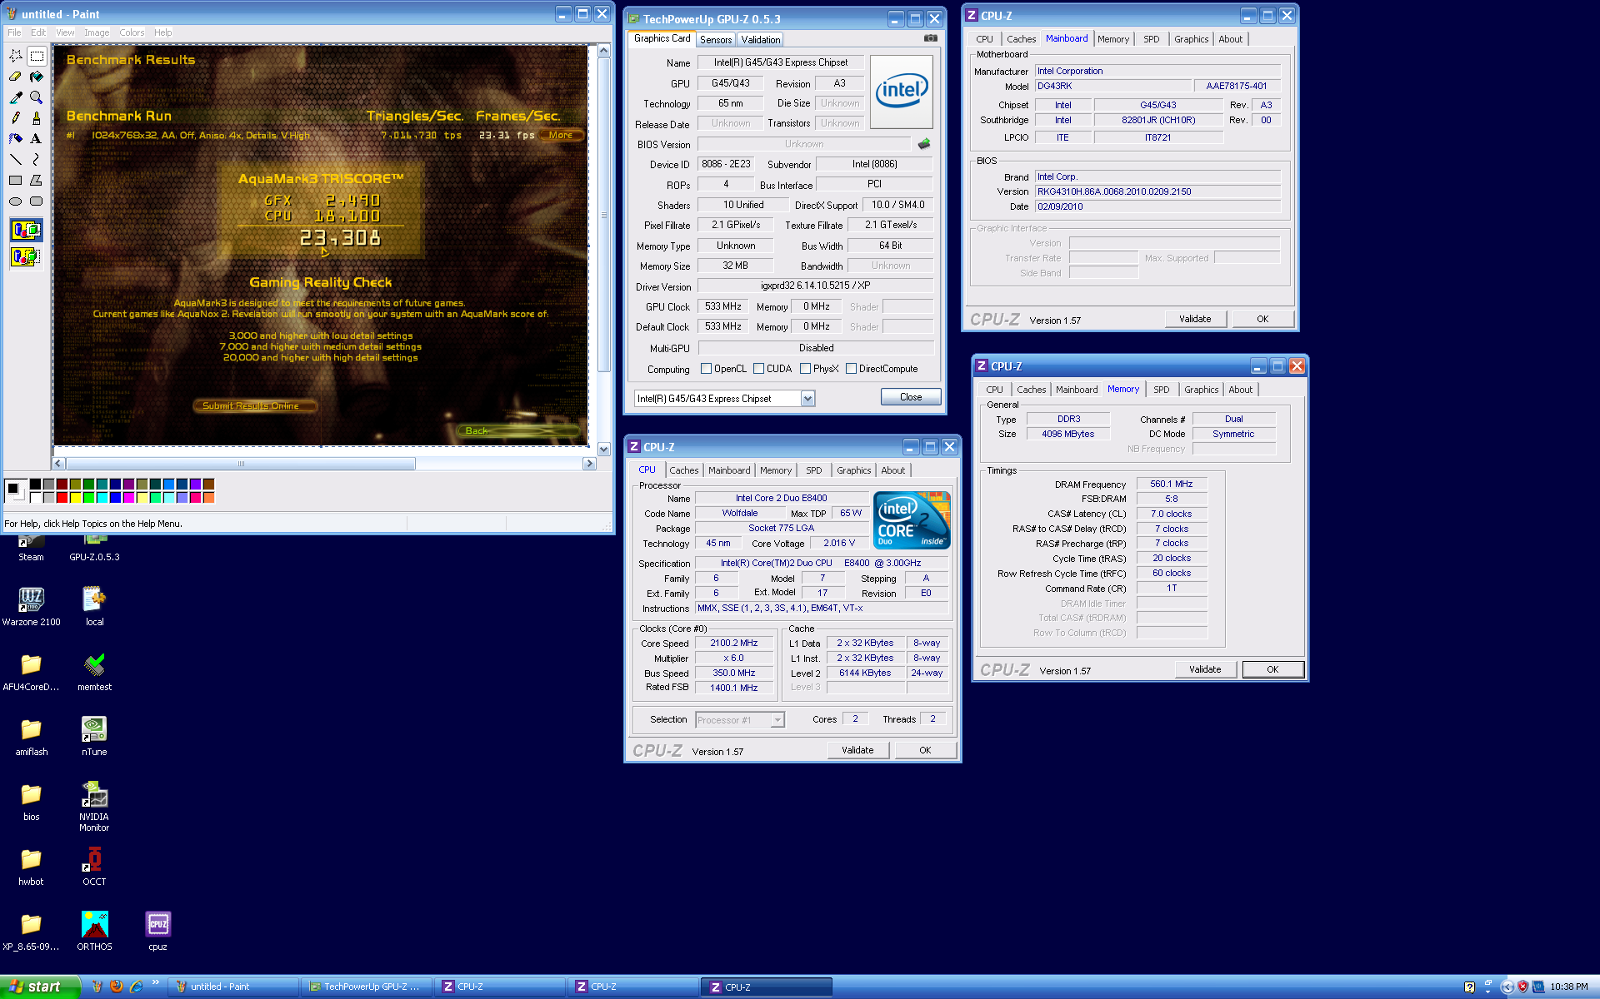The width and height of the screenshot is (1600, 999).
Task: Click the DRAM Frequency 560.1 MHz value
Action: point(1171,484)
